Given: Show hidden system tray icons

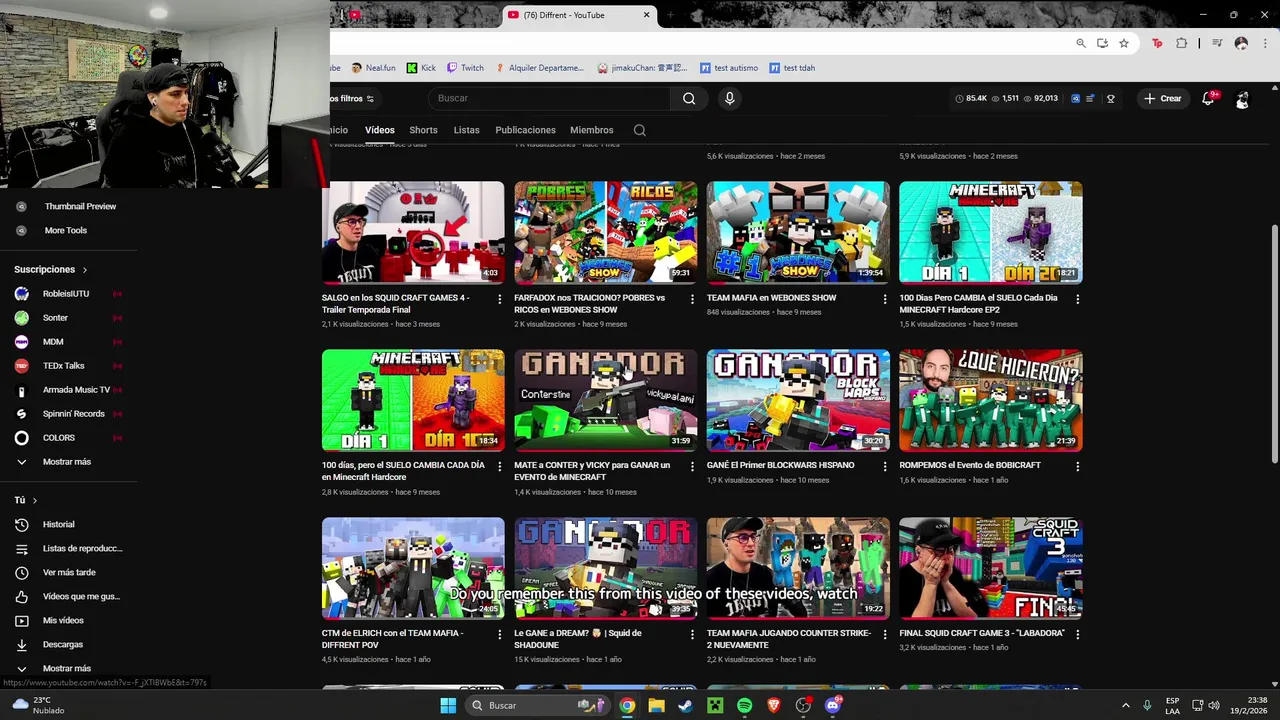Looking at the screenshot, I should point(1125,705).
